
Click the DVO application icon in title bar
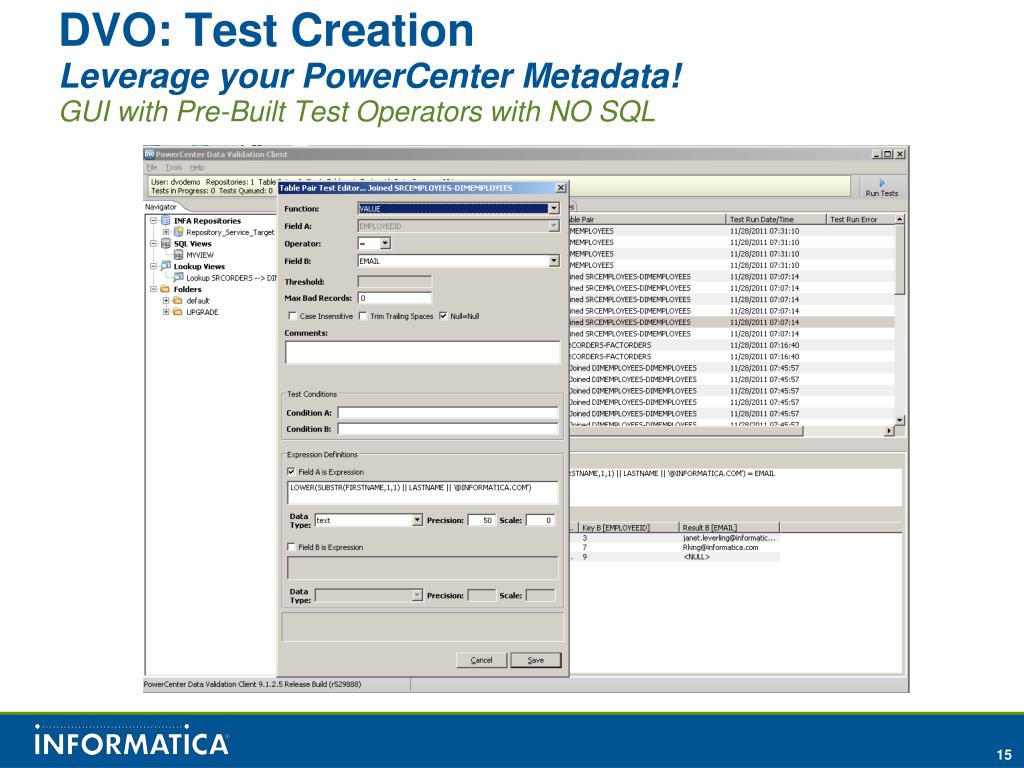click(150, 154)
